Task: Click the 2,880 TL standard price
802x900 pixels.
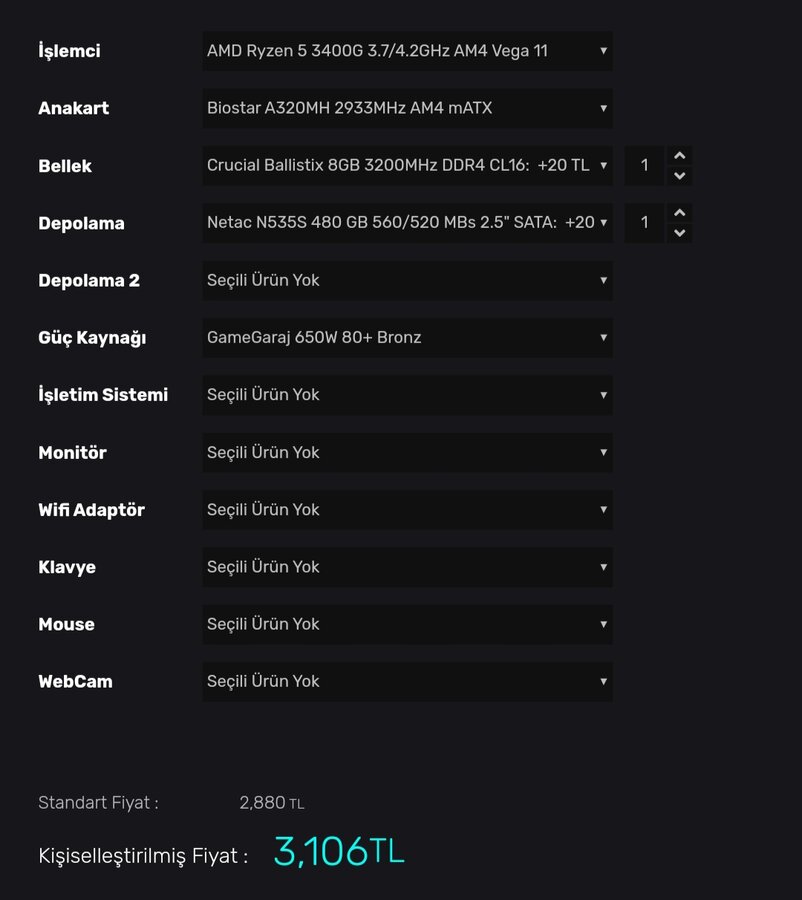Action: 271,803
